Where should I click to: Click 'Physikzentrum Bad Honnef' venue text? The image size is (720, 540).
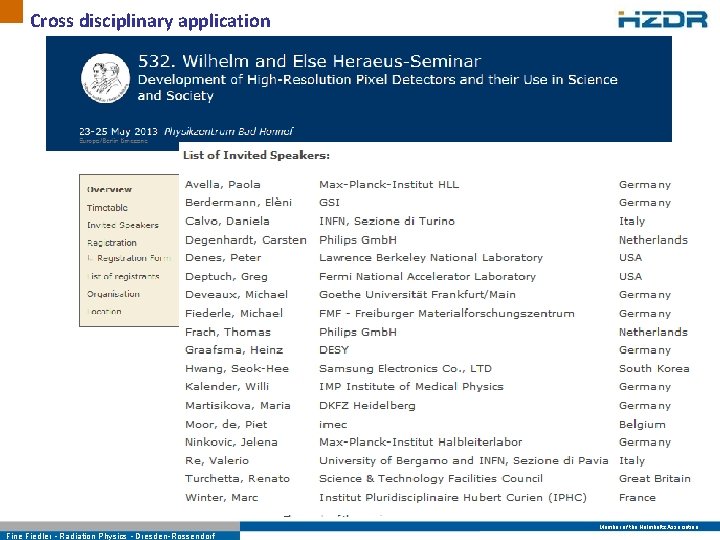pyautogui.click(x=228, y=131)
